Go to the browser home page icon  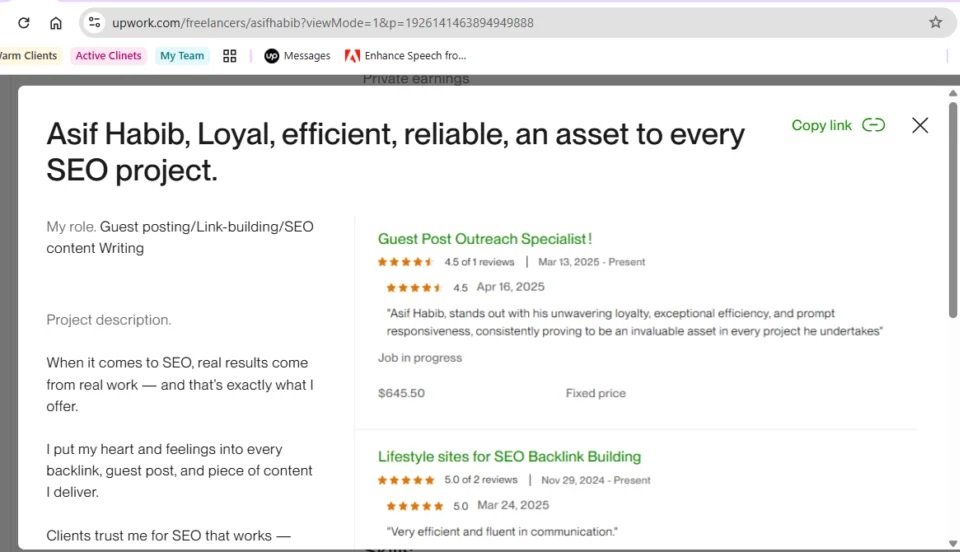(56, 23)
